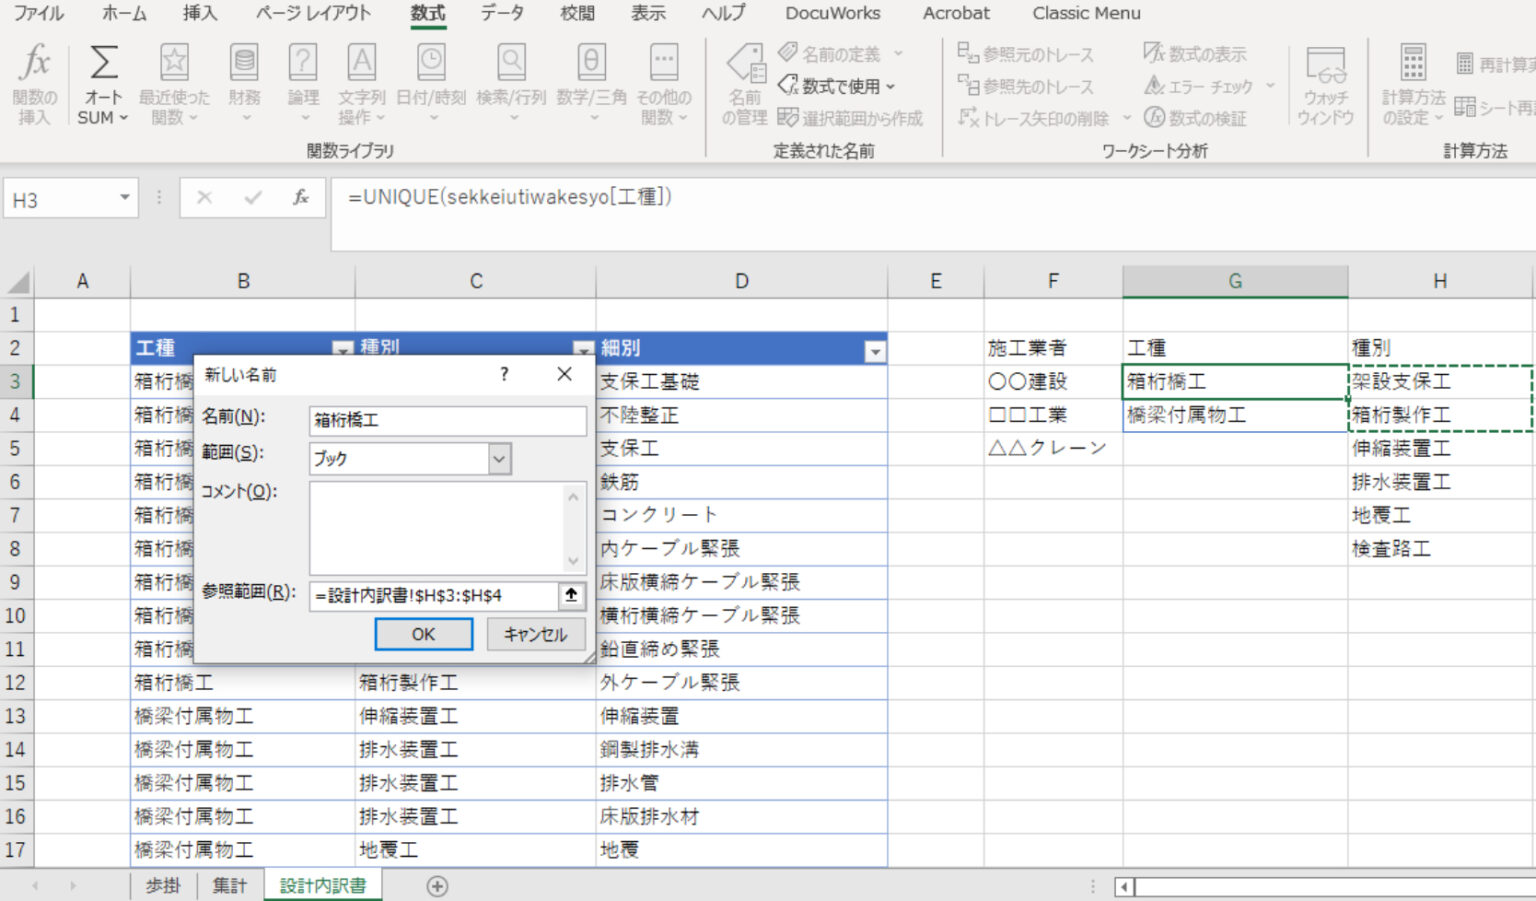Expand the 範囲 scope dropdown in dialog
The height and width of the screenshot is (901, 1536).
[499, 459]
